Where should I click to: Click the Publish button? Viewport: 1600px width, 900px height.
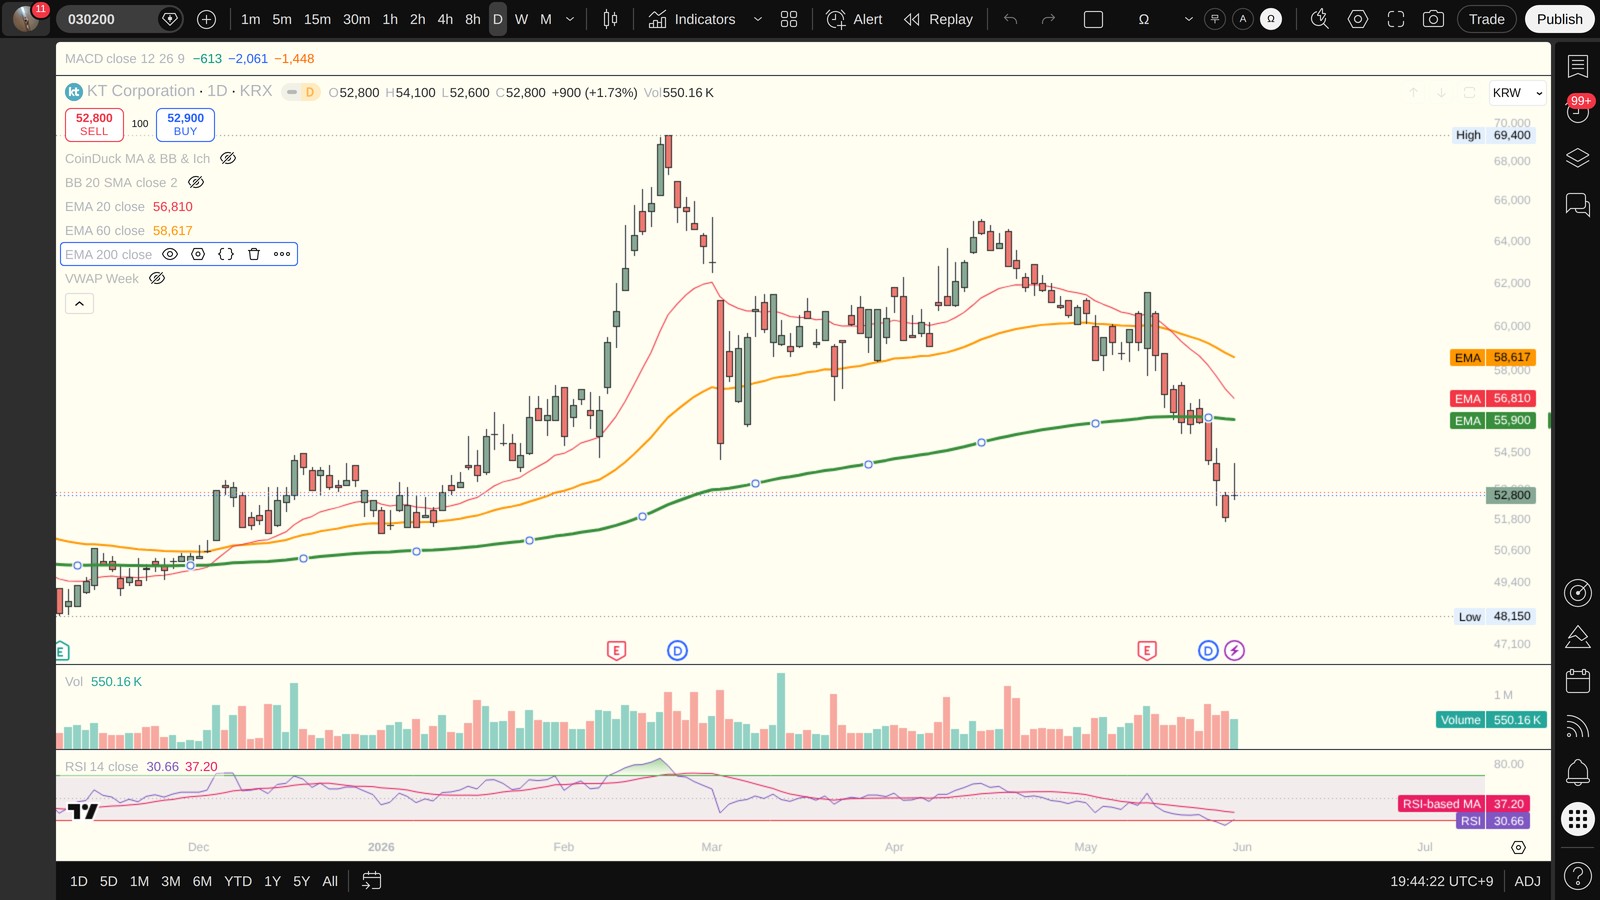(1559, 19)
